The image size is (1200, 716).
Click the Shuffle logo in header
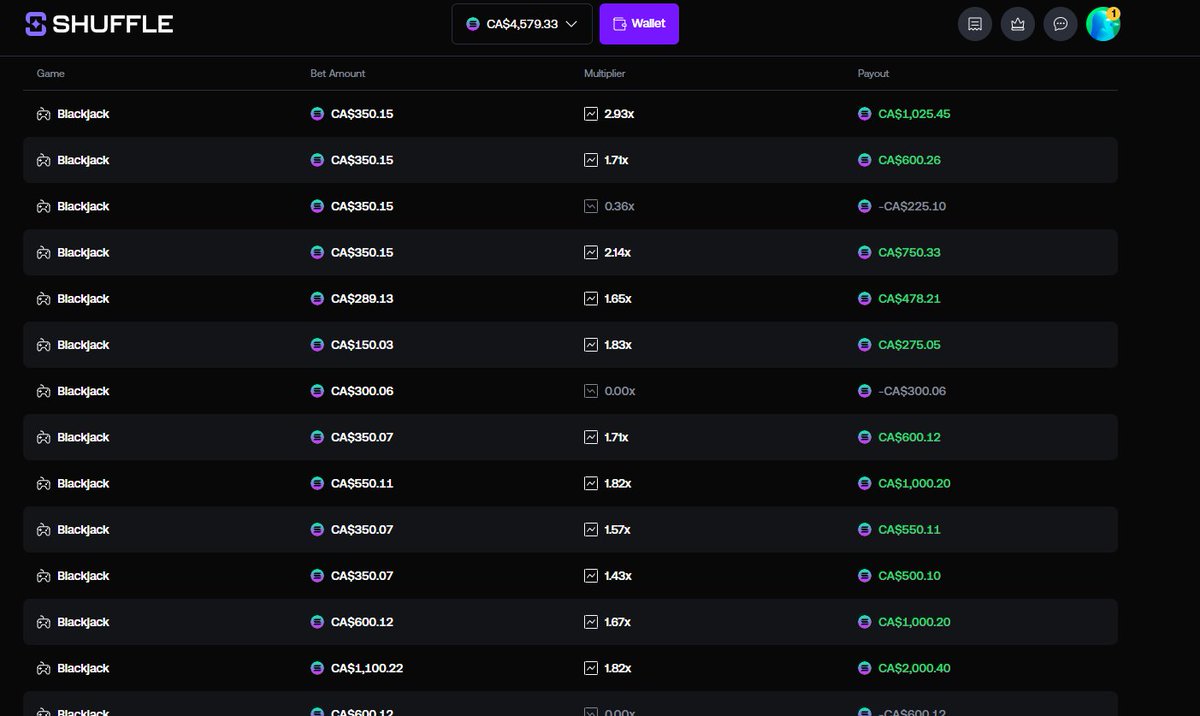coord(99,24)
